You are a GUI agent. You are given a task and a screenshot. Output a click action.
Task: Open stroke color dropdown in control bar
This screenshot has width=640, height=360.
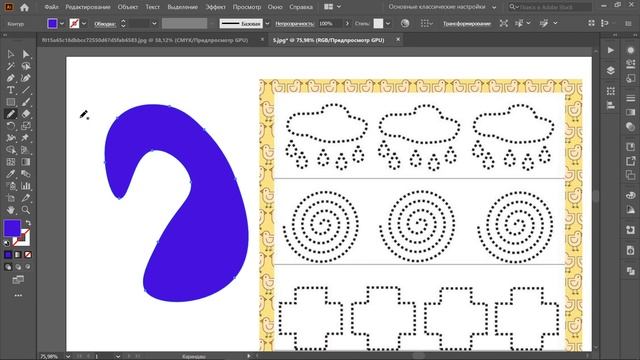coord(84,24)
